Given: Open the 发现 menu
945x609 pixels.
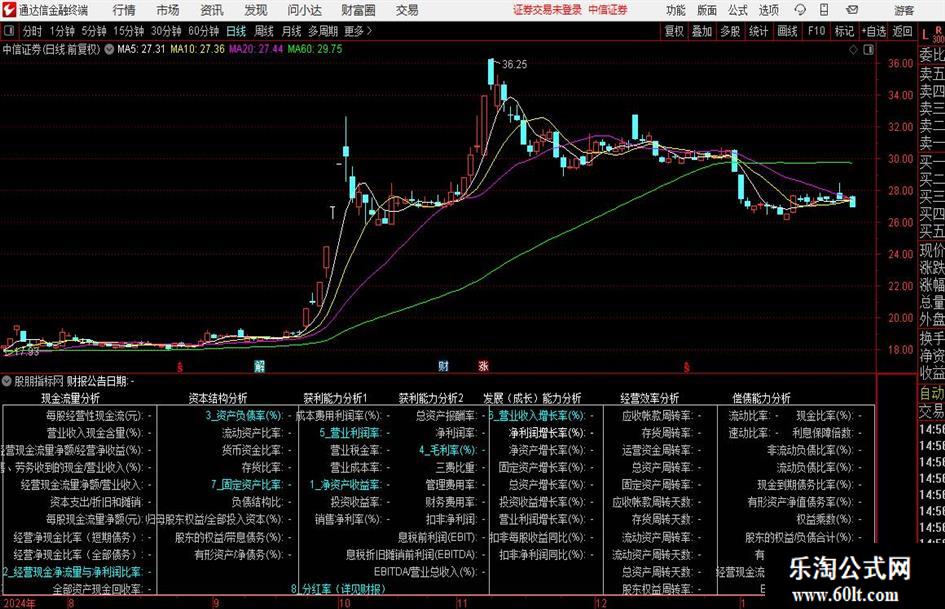Looking at the screenshot, I should [x=256, y=10].
